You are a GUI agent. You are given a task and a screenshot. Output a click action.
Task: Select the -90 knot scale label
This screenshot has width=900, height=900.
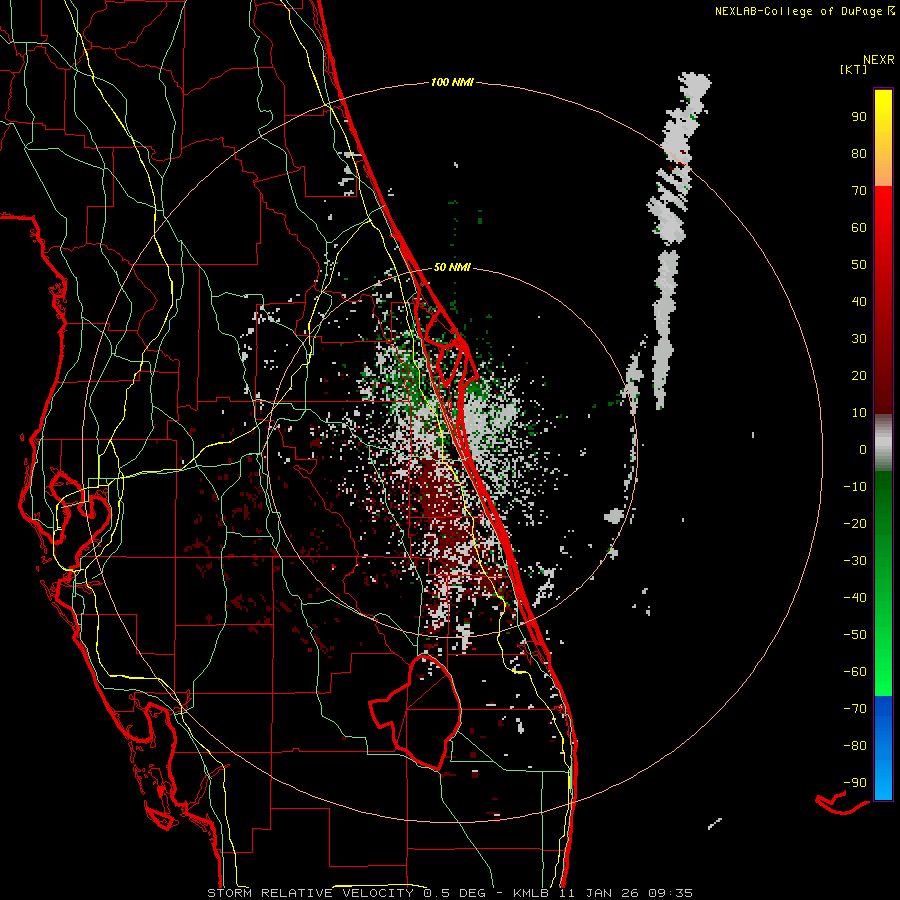click(x=855, y=783)
